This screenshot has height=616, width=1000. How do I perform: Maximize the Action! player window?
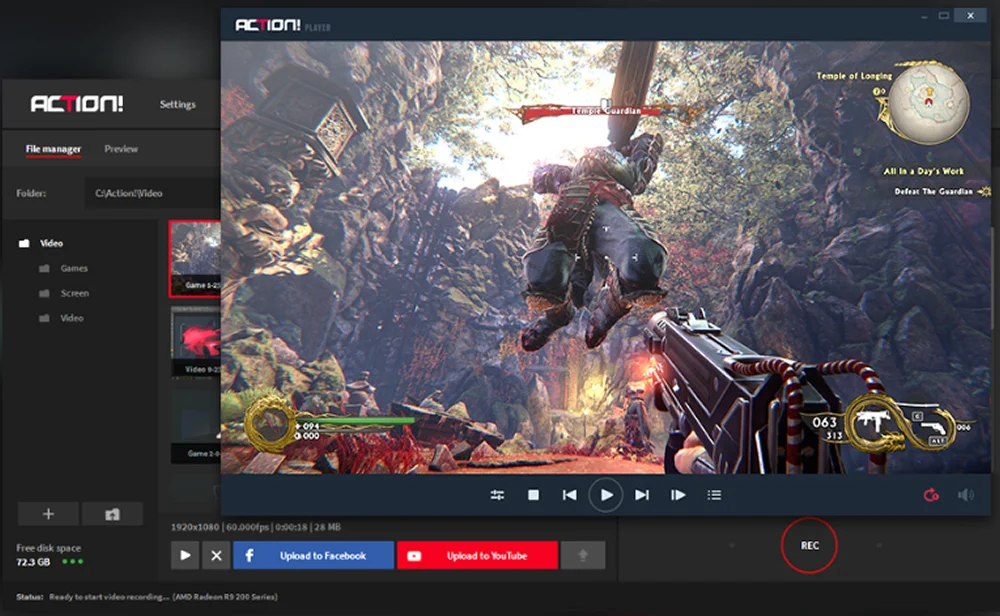tap(944, 16)
